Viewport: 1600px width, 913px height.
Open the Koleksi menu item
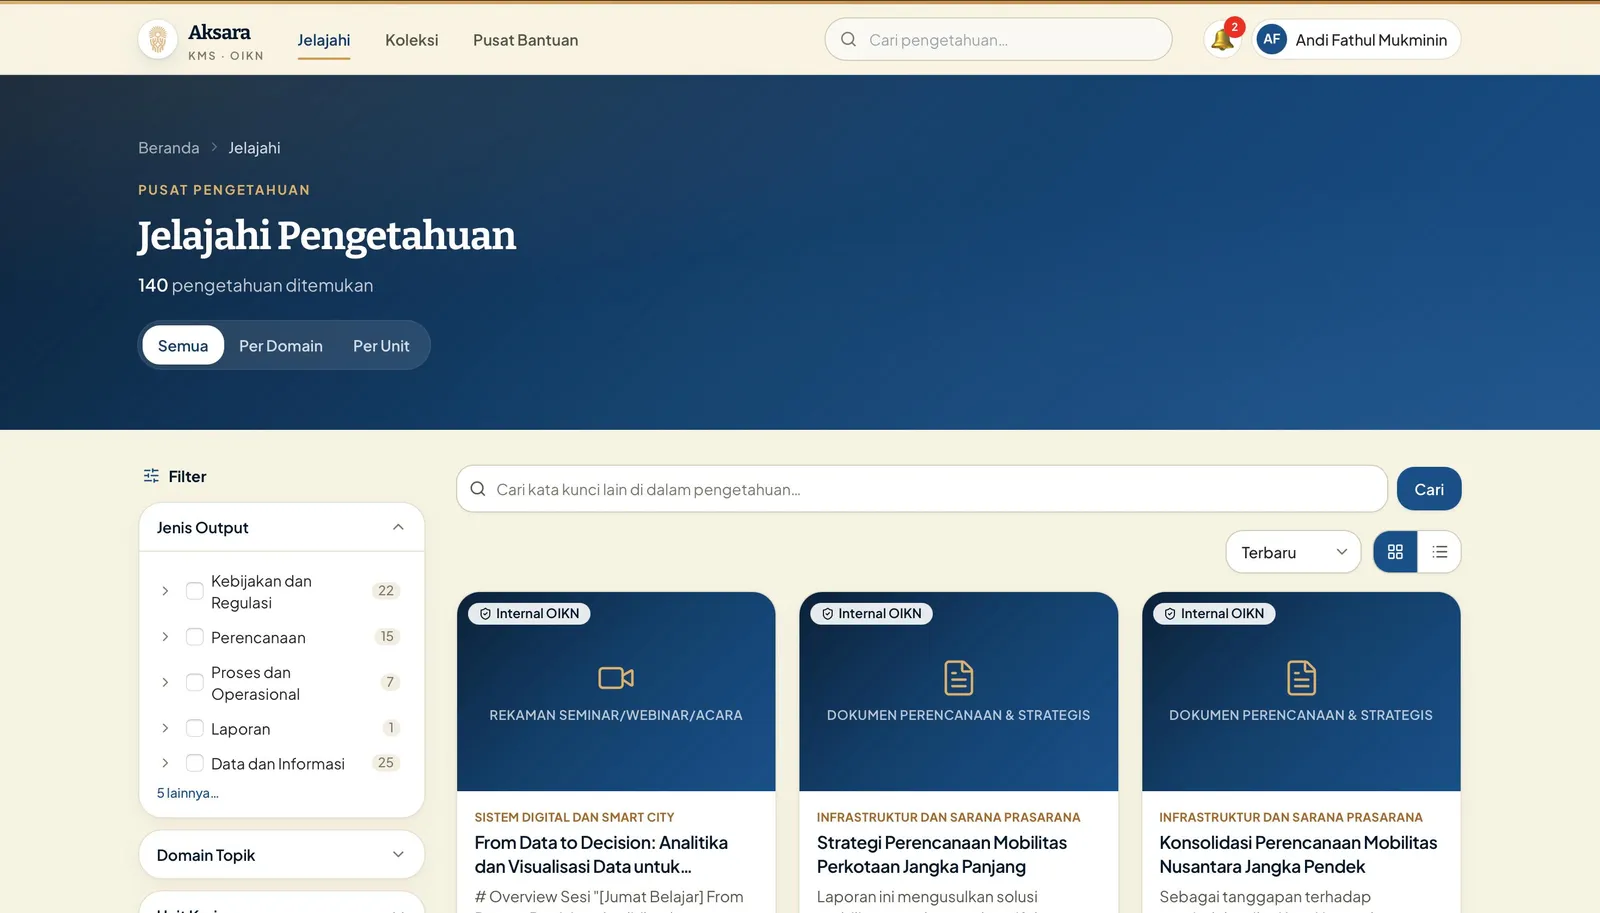[412, 40]
